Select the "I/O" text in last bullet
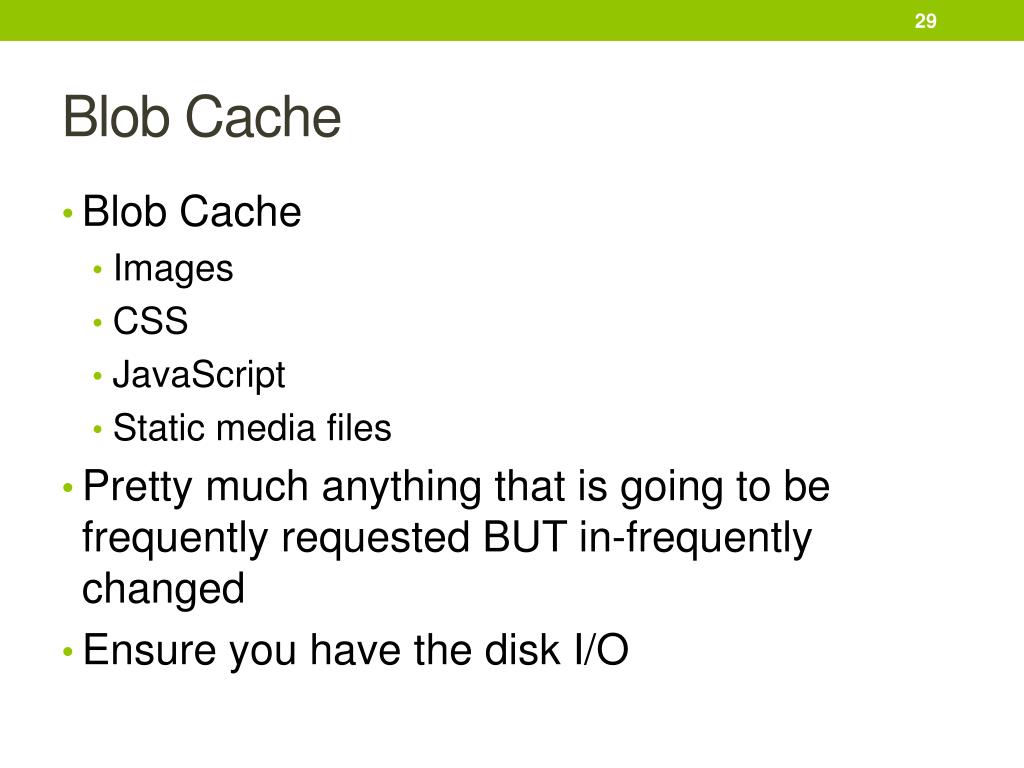 click(x=599, y=651)
